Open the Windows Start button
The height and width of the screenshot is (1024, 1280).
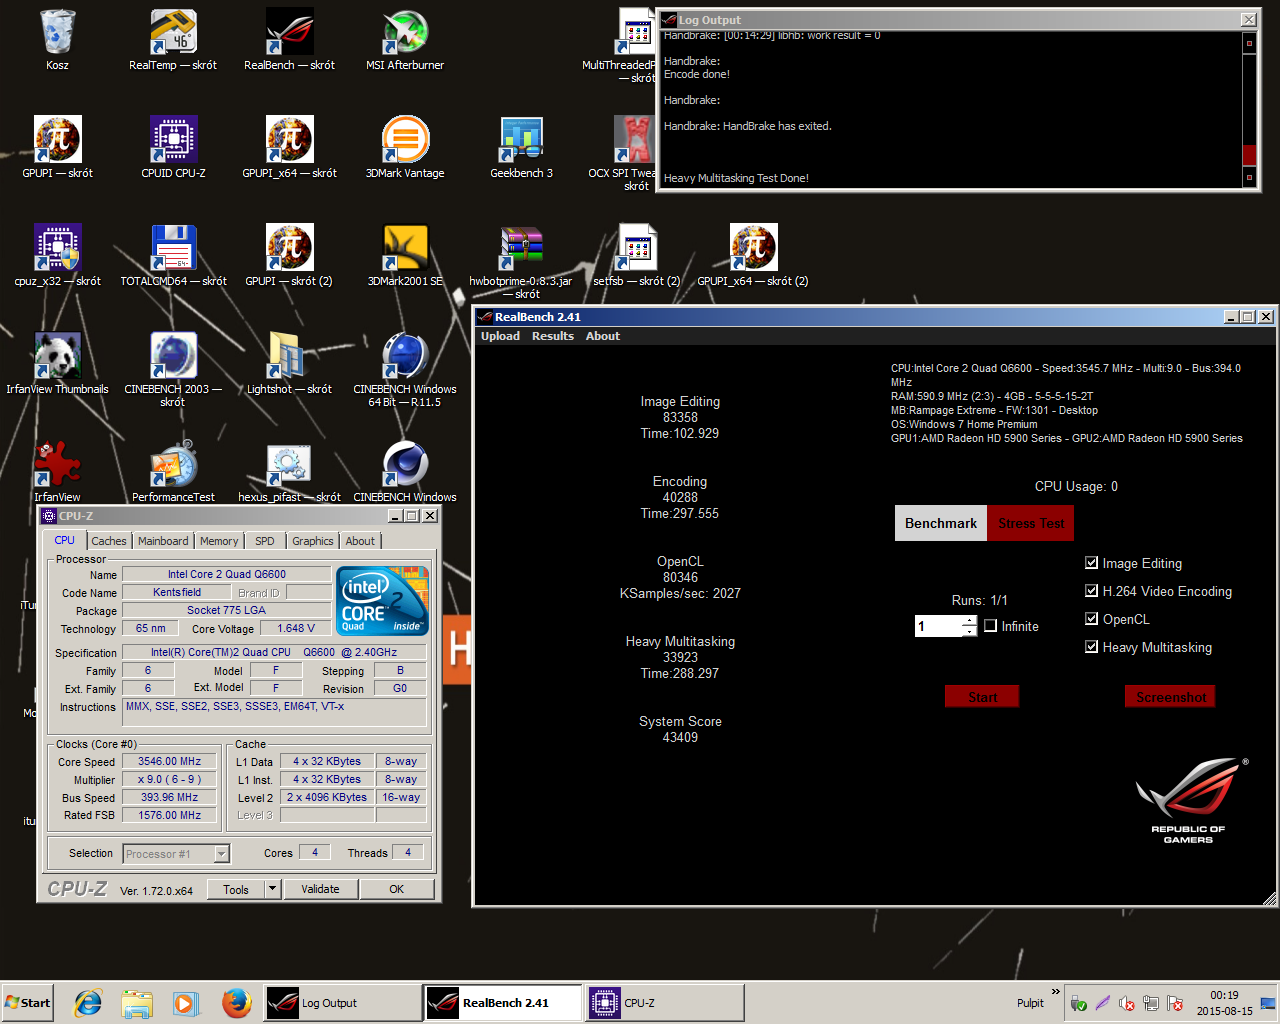pos(28,1003)
